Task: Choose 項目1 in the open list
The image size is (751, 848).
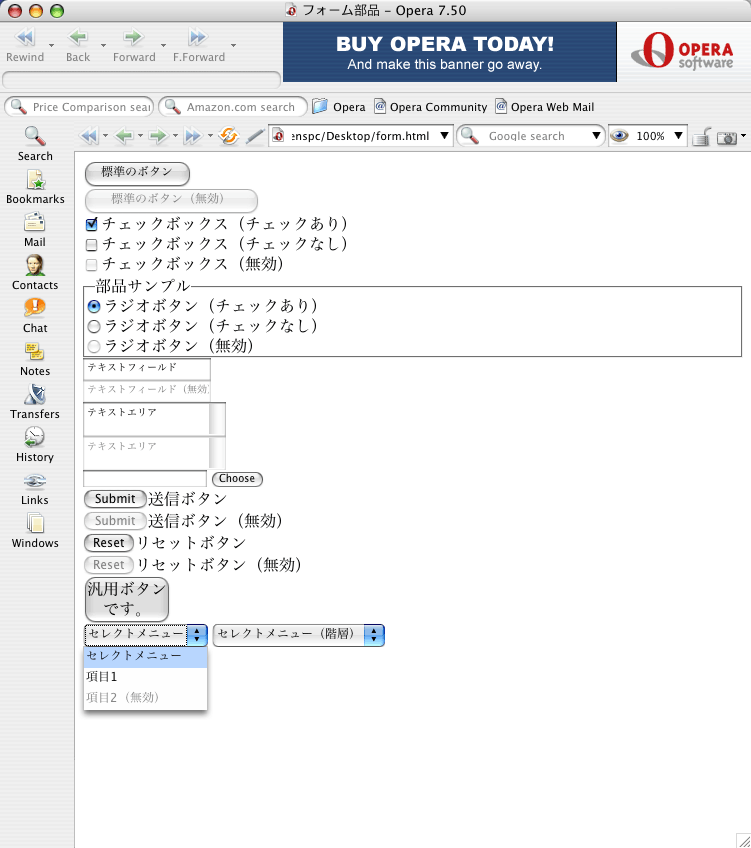Action: click(145, 677)
